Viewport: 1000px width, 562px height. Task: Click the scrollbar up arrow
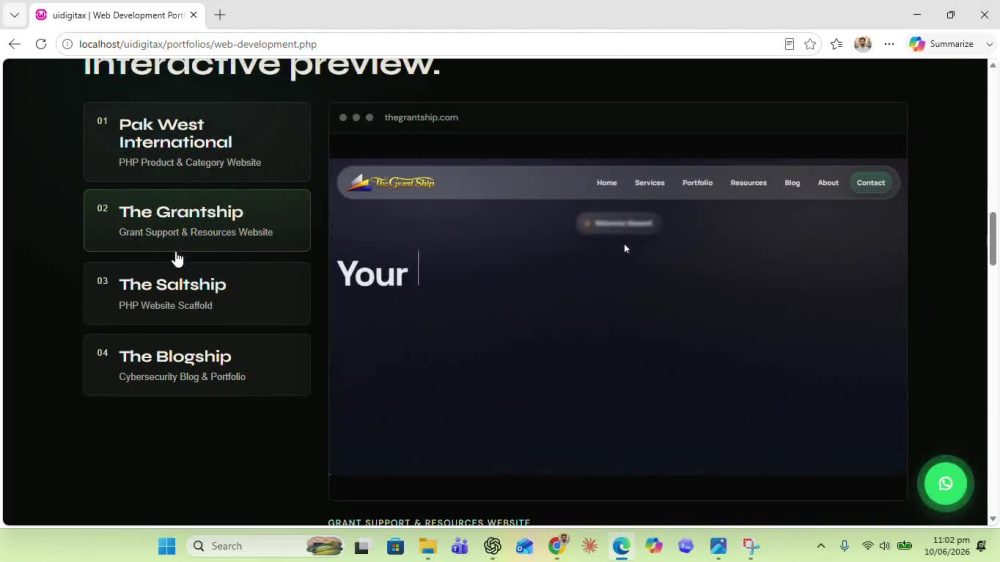[992, 65]
